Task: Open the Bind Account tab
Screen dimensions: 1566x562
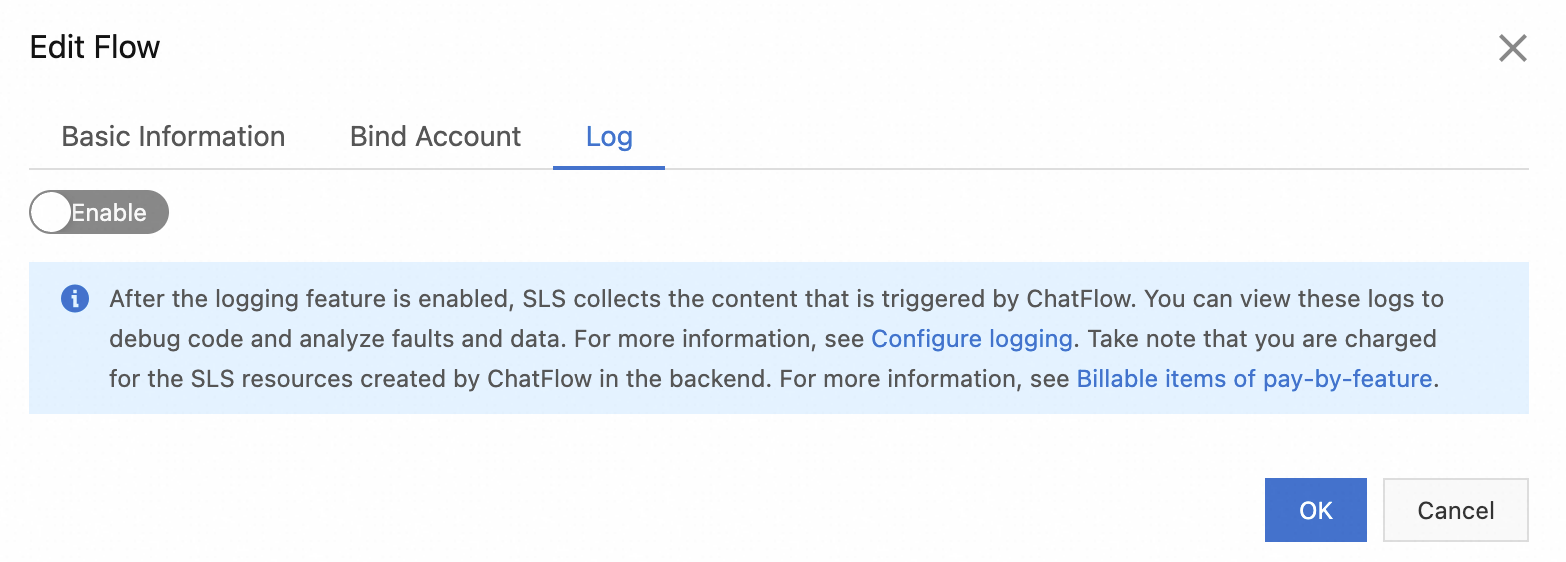Action: [x=435, y=136]
